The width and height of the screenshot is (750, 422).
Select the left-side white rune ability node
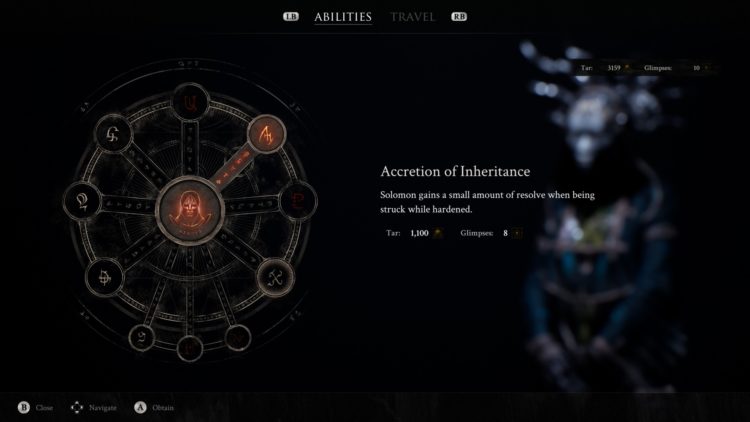(82, 201)
